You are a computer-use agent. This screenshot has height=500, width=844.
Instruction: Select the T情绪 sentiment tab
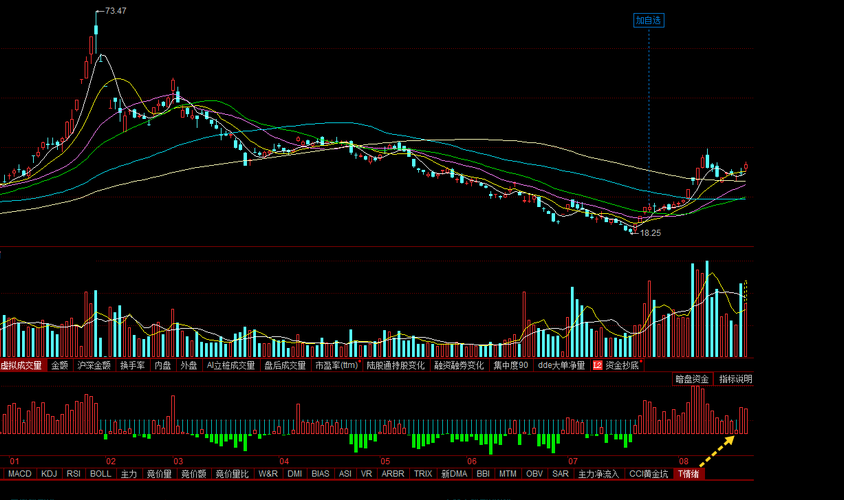point(688,474)
